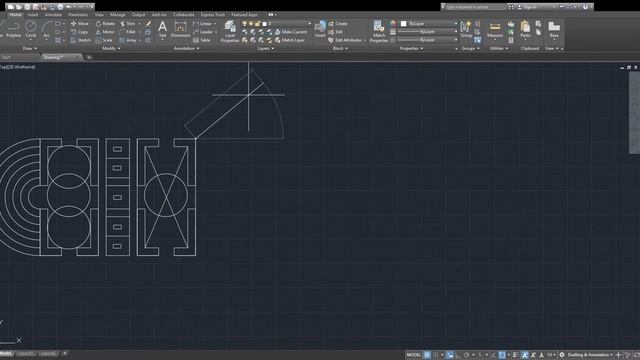Expand the Properties panel

pos(411,49)
